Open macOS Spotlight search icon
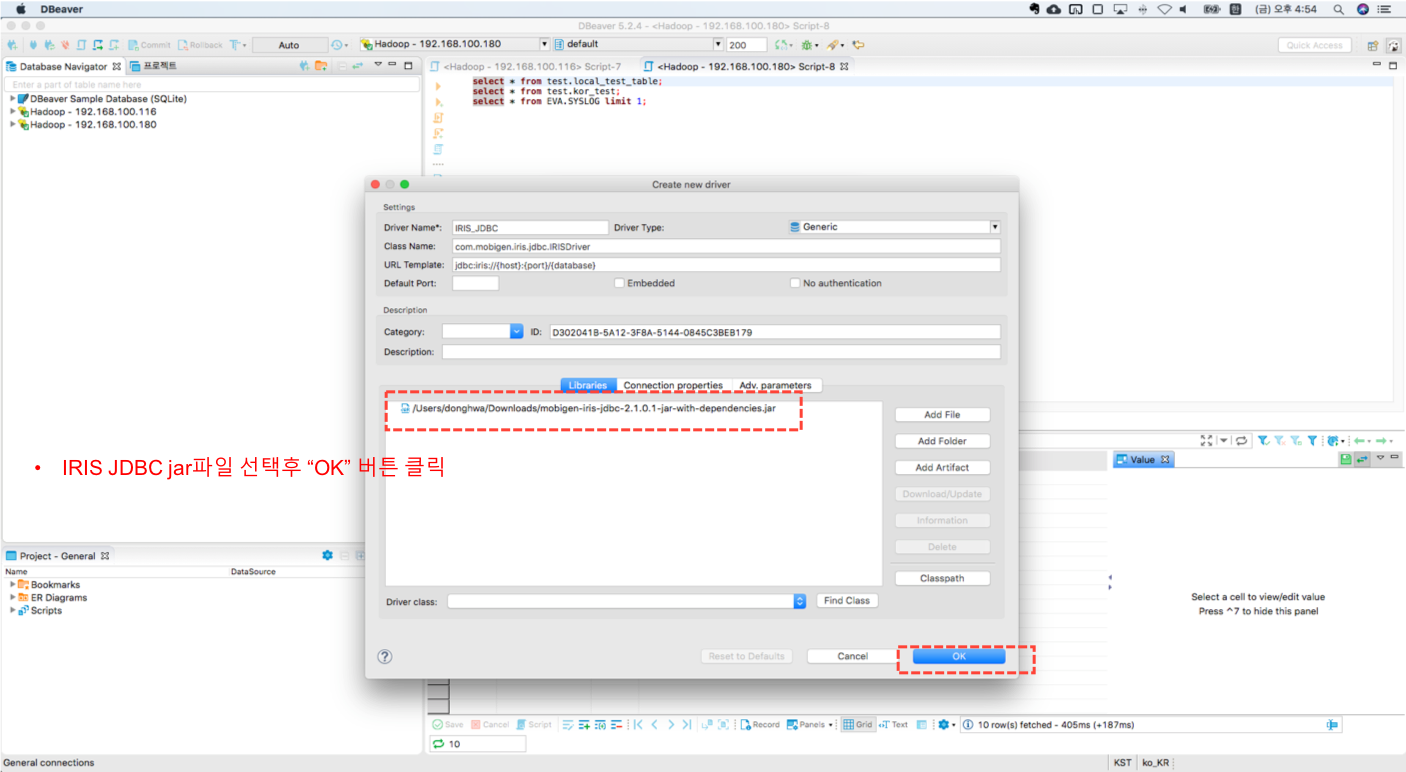Viewport: 1406px width, 772px height. coord(1339,9)
